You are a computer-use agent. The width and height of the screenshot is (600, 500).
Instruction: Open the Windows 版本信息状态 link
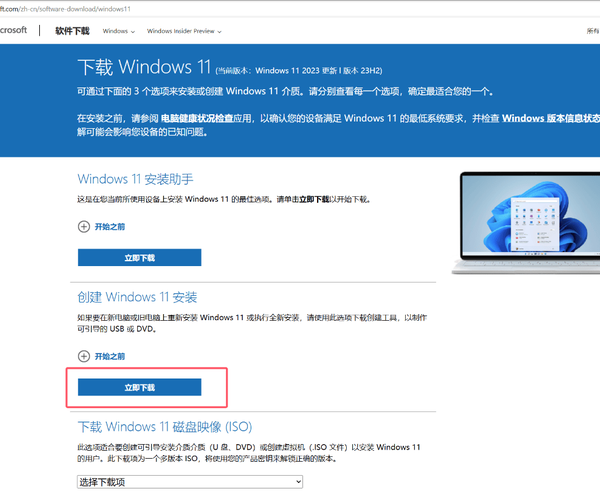tap(551, 119)
